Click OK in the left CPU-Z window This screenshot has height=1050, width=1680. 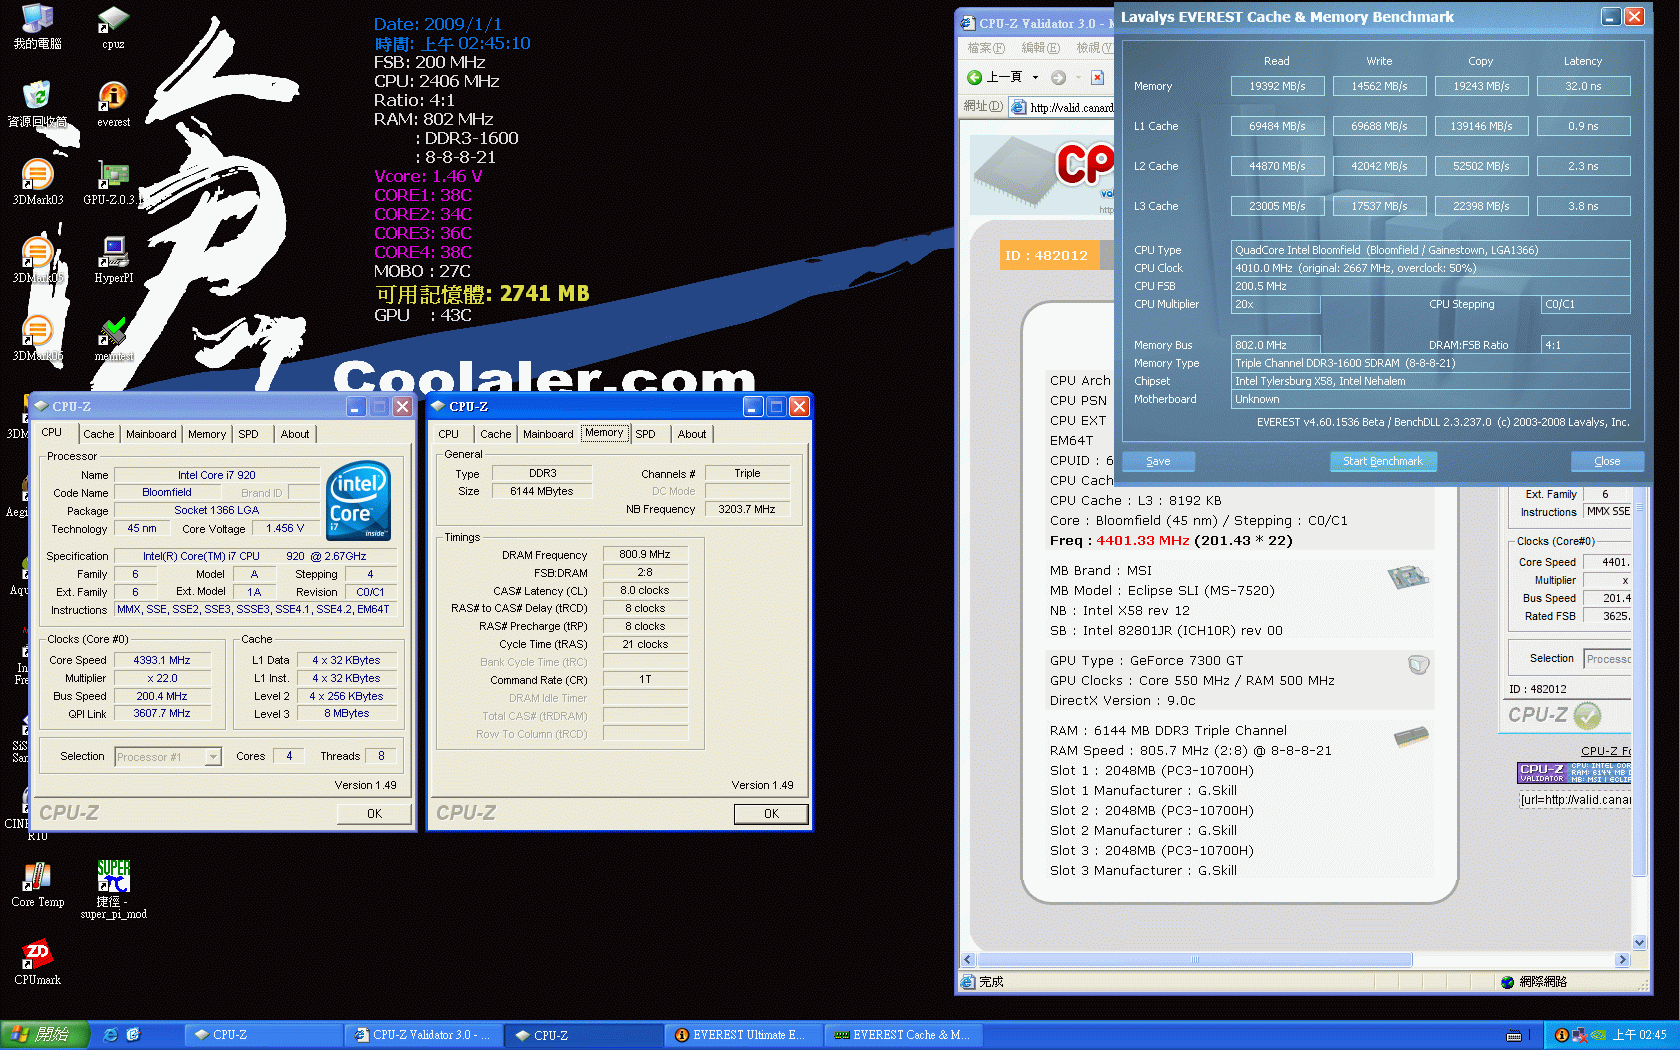(x=374, y=814)
